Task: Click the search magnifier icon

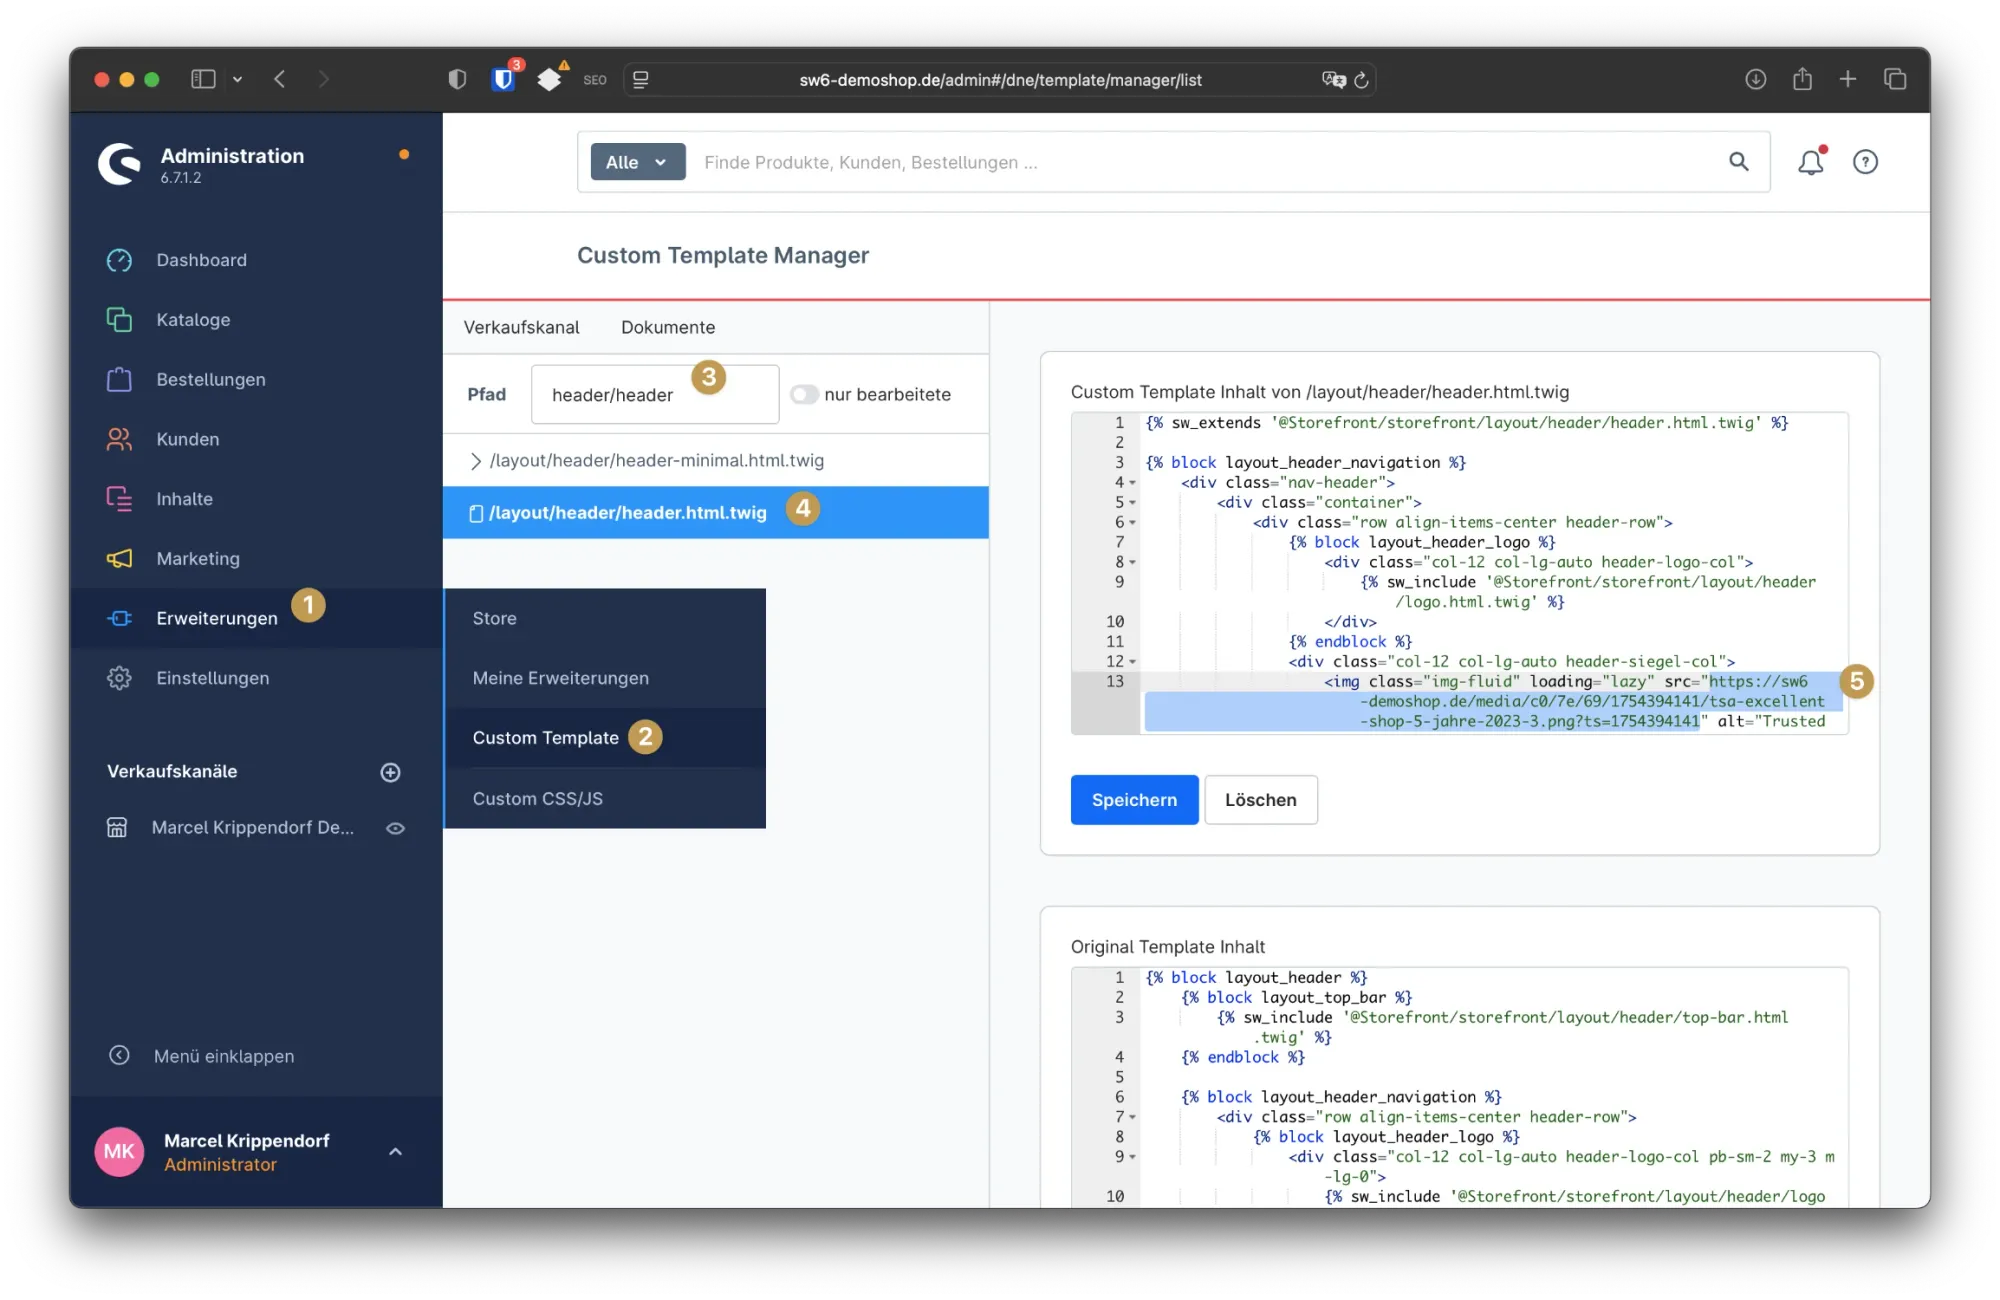Action: 1739,162
